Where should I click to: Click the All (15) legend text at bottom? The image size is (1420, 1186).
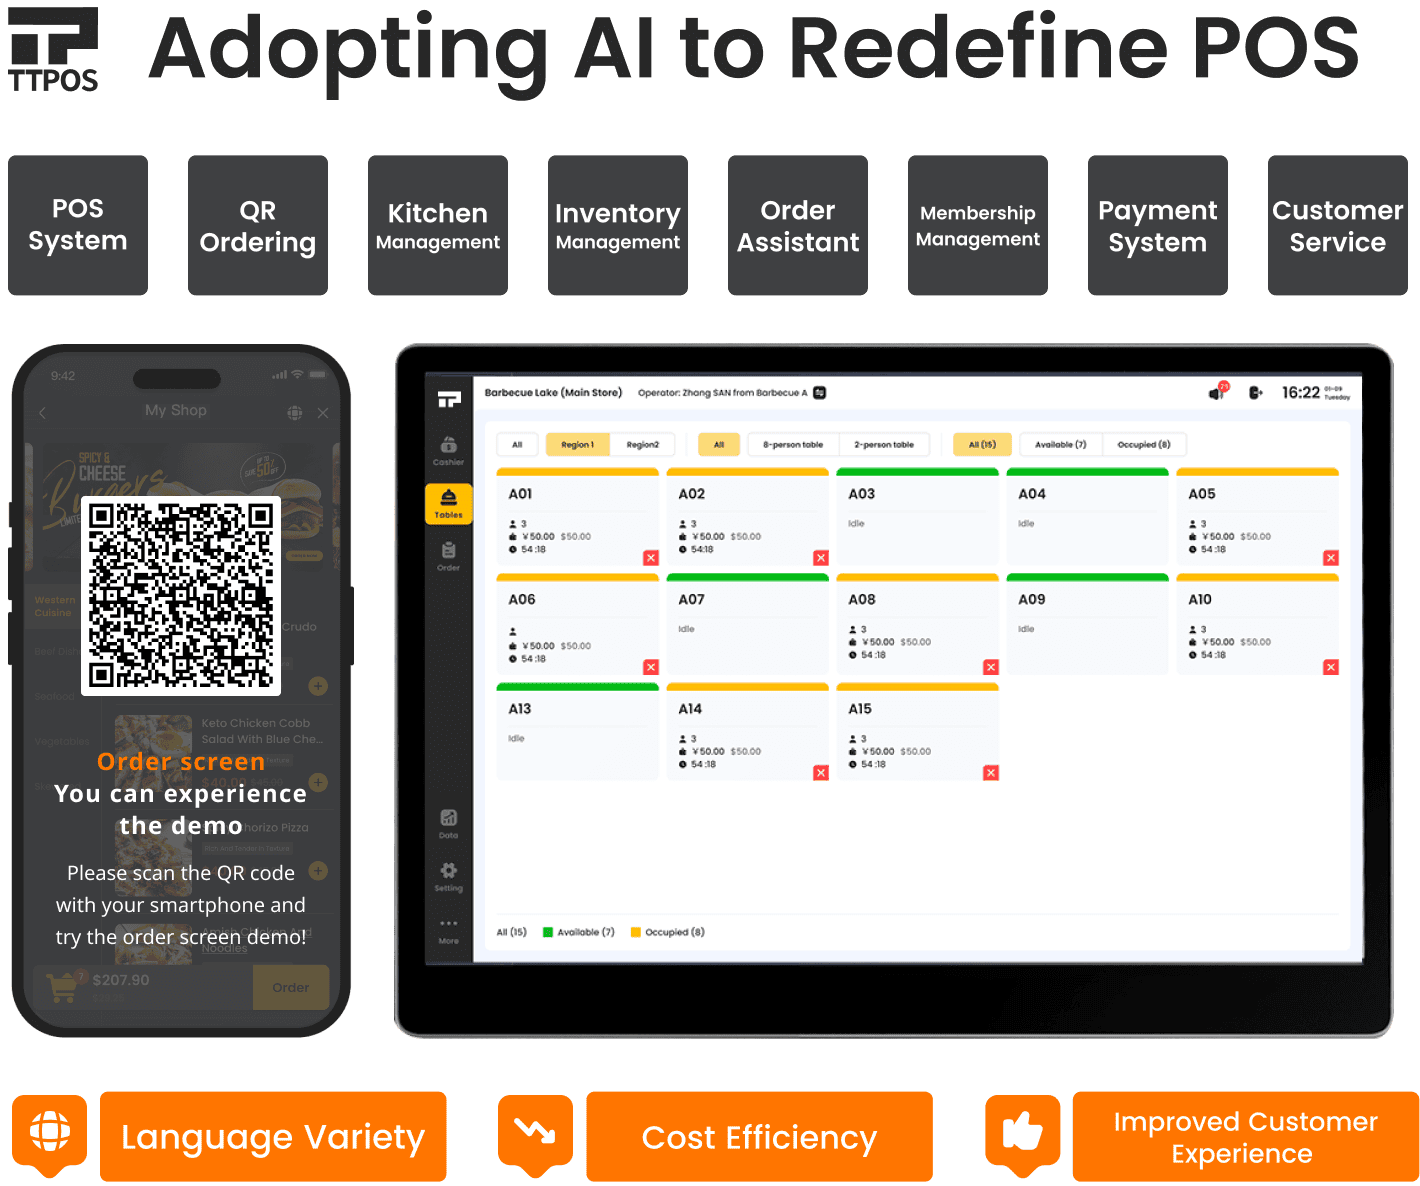[512, 932]
